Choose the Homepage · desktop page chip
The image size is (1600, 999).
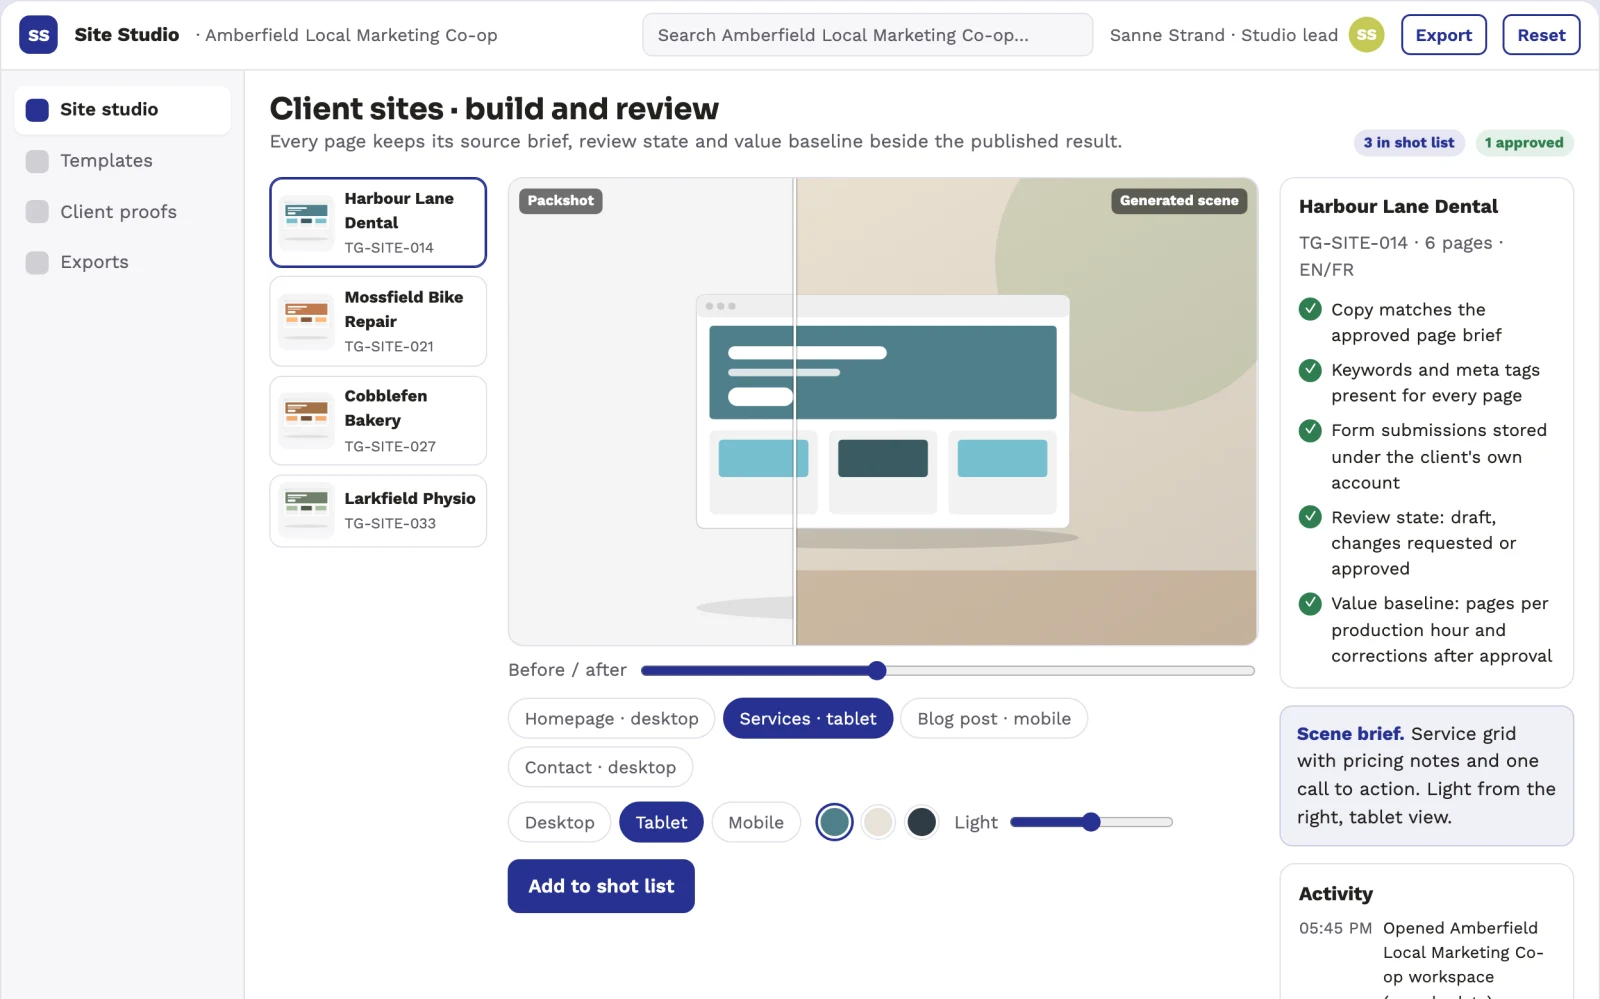611,718
